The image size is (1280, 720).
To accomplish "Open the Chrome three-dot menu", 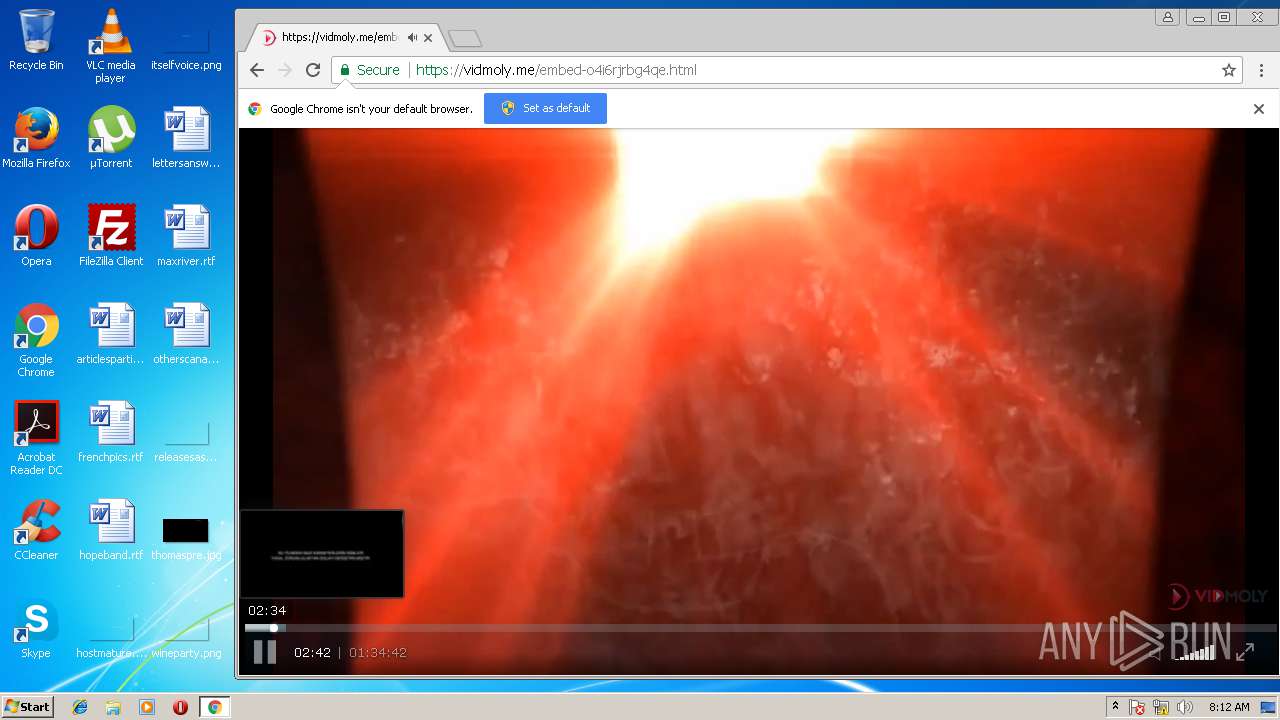I will coord(1262,70).
